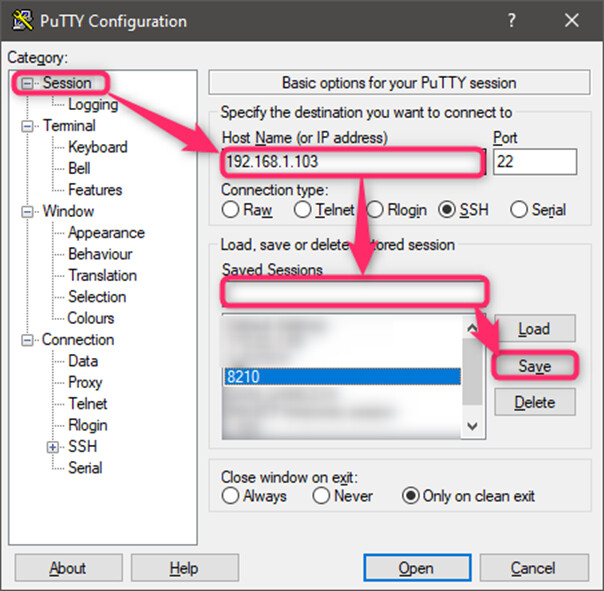Open the Serial category in tree
This screenshot has width=604, height=591.
coord(85,468)
